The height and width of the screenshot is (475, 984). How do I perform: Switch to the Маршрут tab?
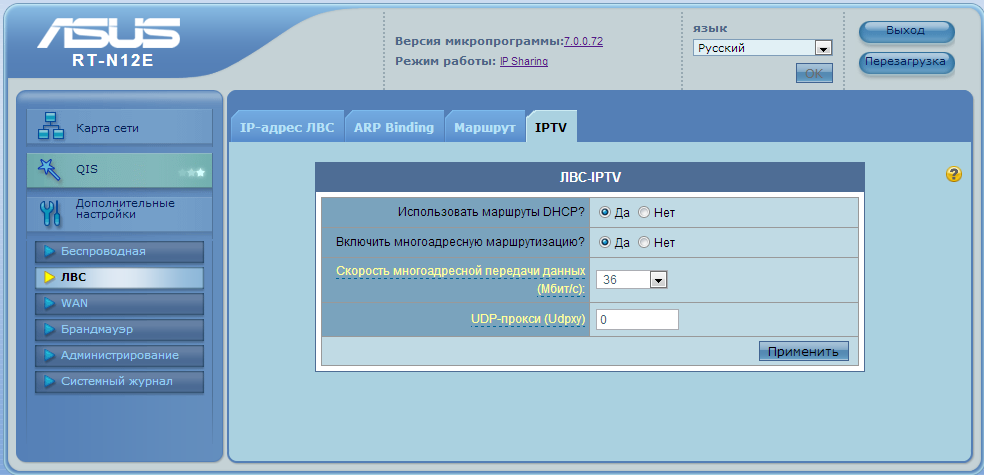484,128
